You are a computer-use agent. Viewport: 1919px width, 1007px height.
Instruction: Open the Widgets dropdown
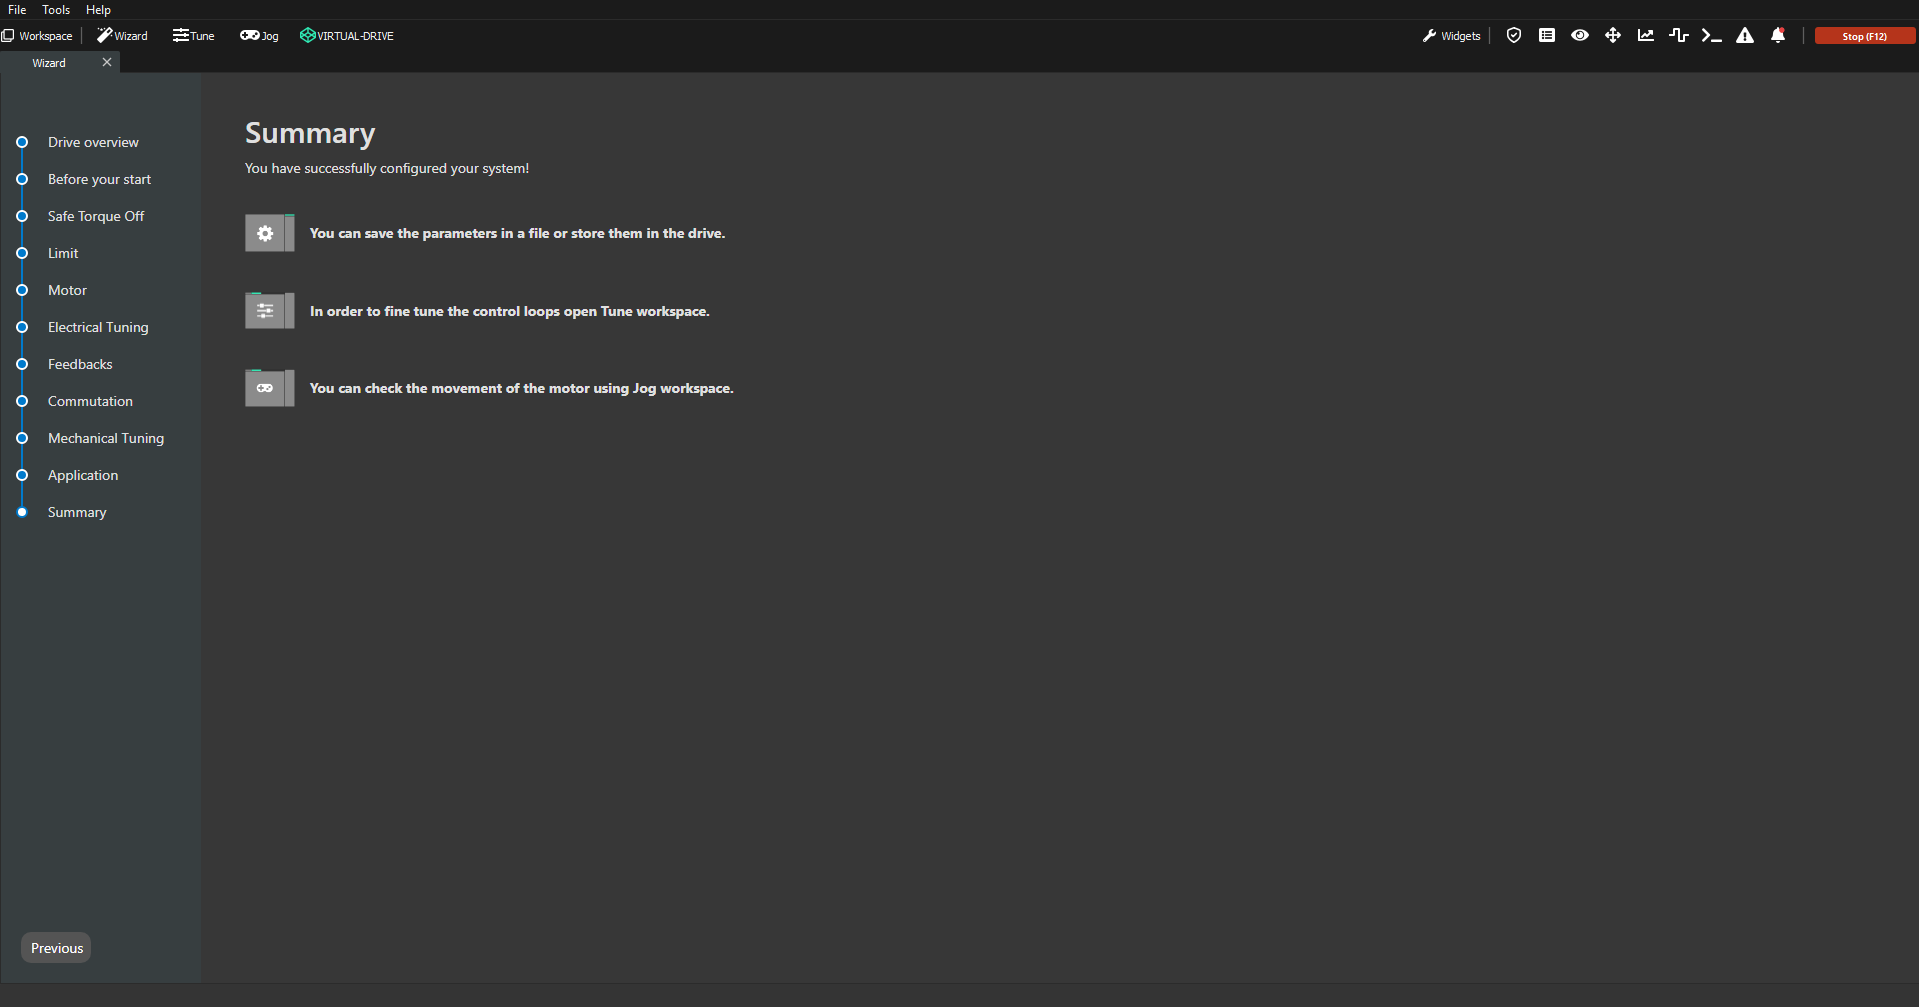coord(1451,36)
